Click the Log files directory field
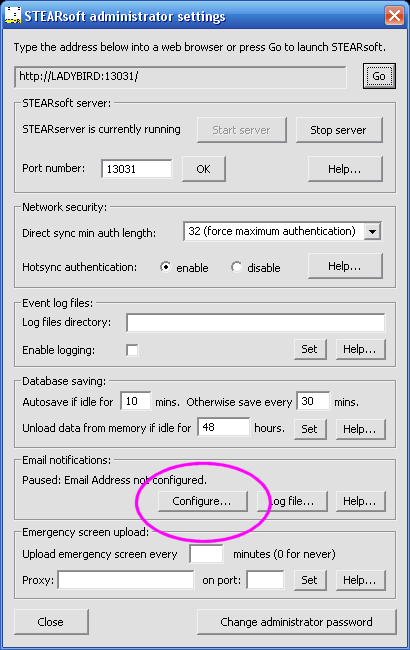The height and width of the screenshot is (650, 410). pos(255,323)
